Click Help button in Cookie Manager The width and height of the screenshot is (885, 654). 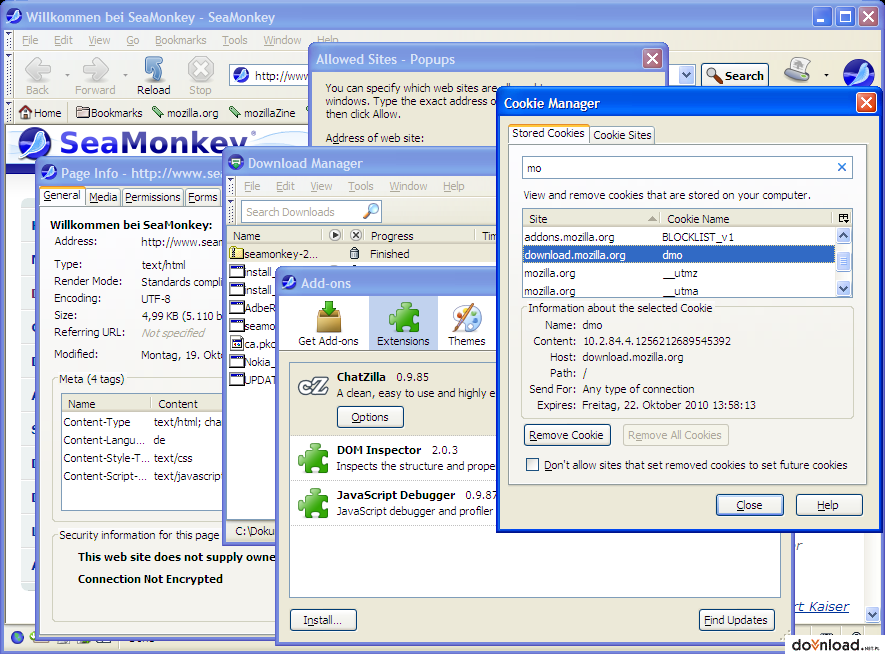(x=829, y=505)
